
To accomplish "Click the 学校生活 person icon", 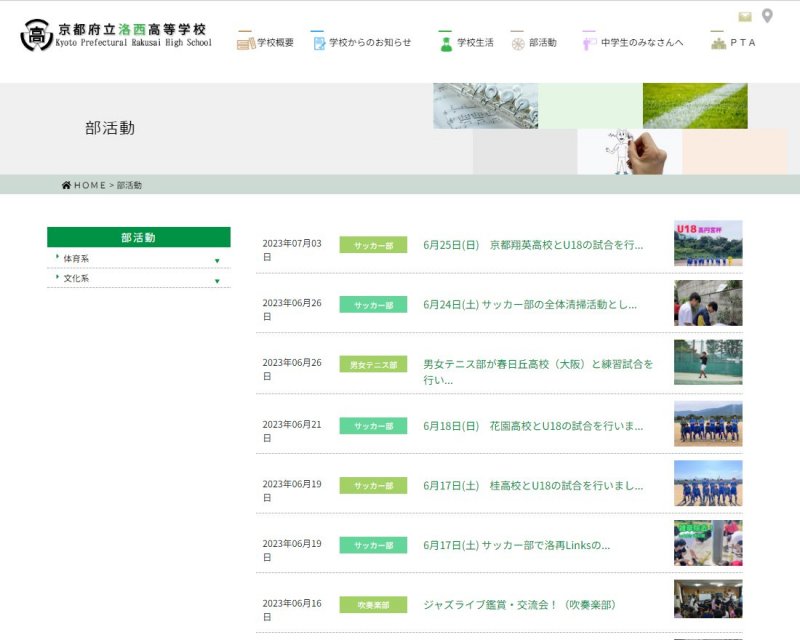I will click(446, 43).
